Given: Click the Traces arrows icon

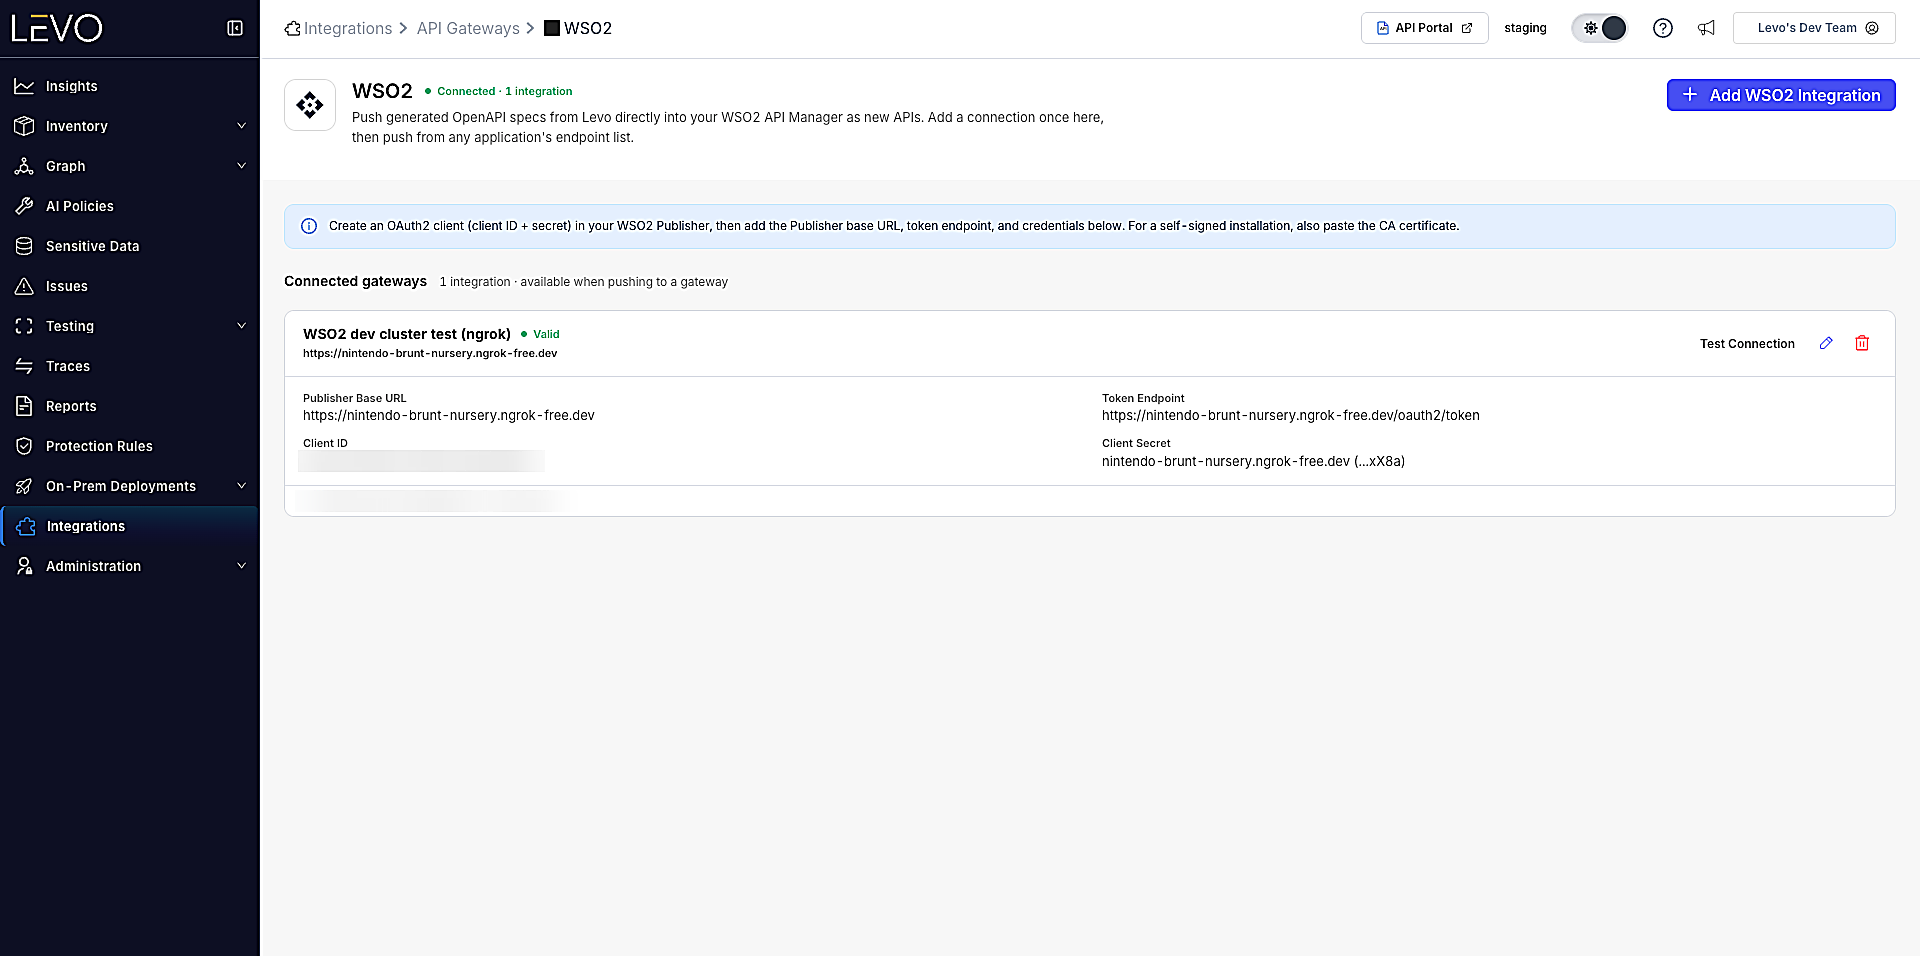Looking at the screenshot, I should pyautogui.click(x=24, y=366).
